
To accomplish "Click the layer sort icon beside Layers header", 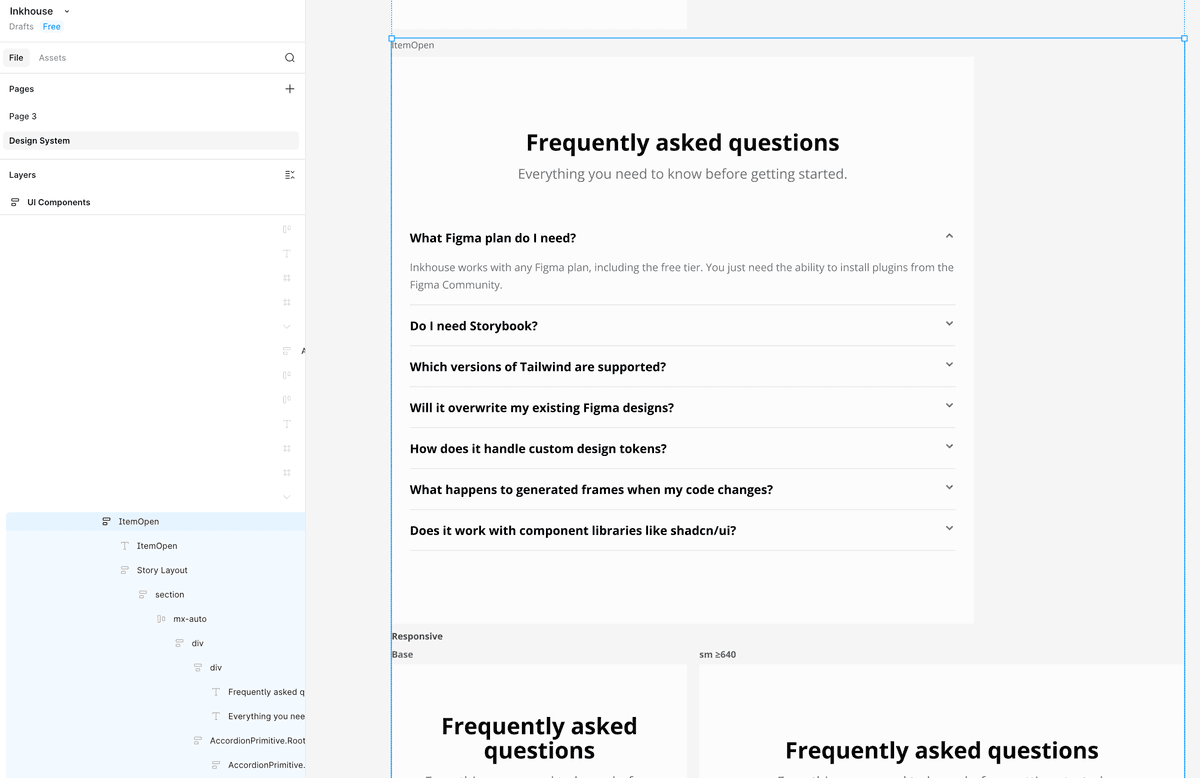I will coord(289,174).
